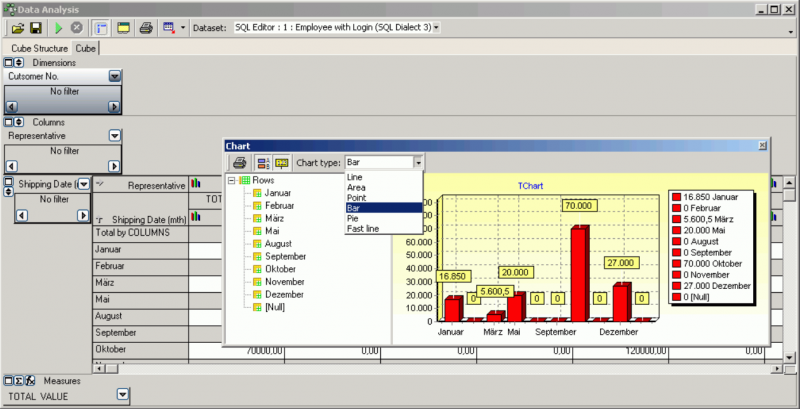This screenshot has width=800, height=409.
Task: Open the Shipping Date row dropdown
Action: (x=84, y=184)
